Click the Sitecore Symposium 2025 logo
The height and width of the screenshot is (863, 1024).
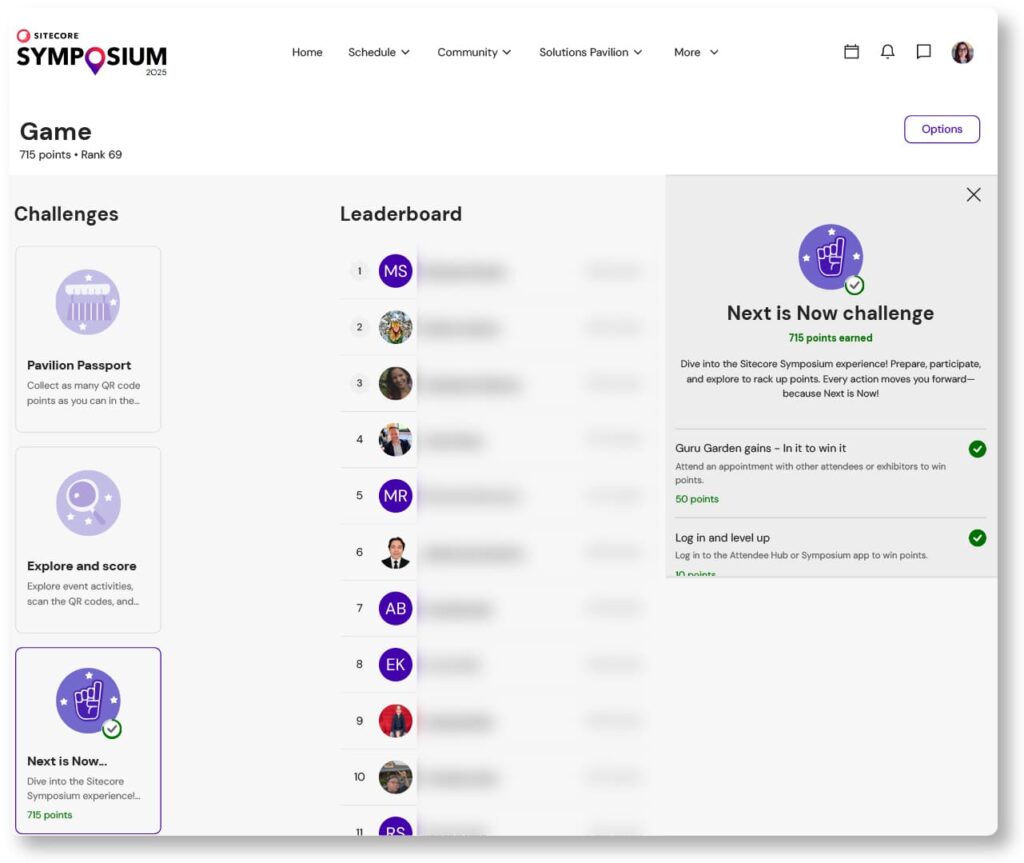pos(91,53)
